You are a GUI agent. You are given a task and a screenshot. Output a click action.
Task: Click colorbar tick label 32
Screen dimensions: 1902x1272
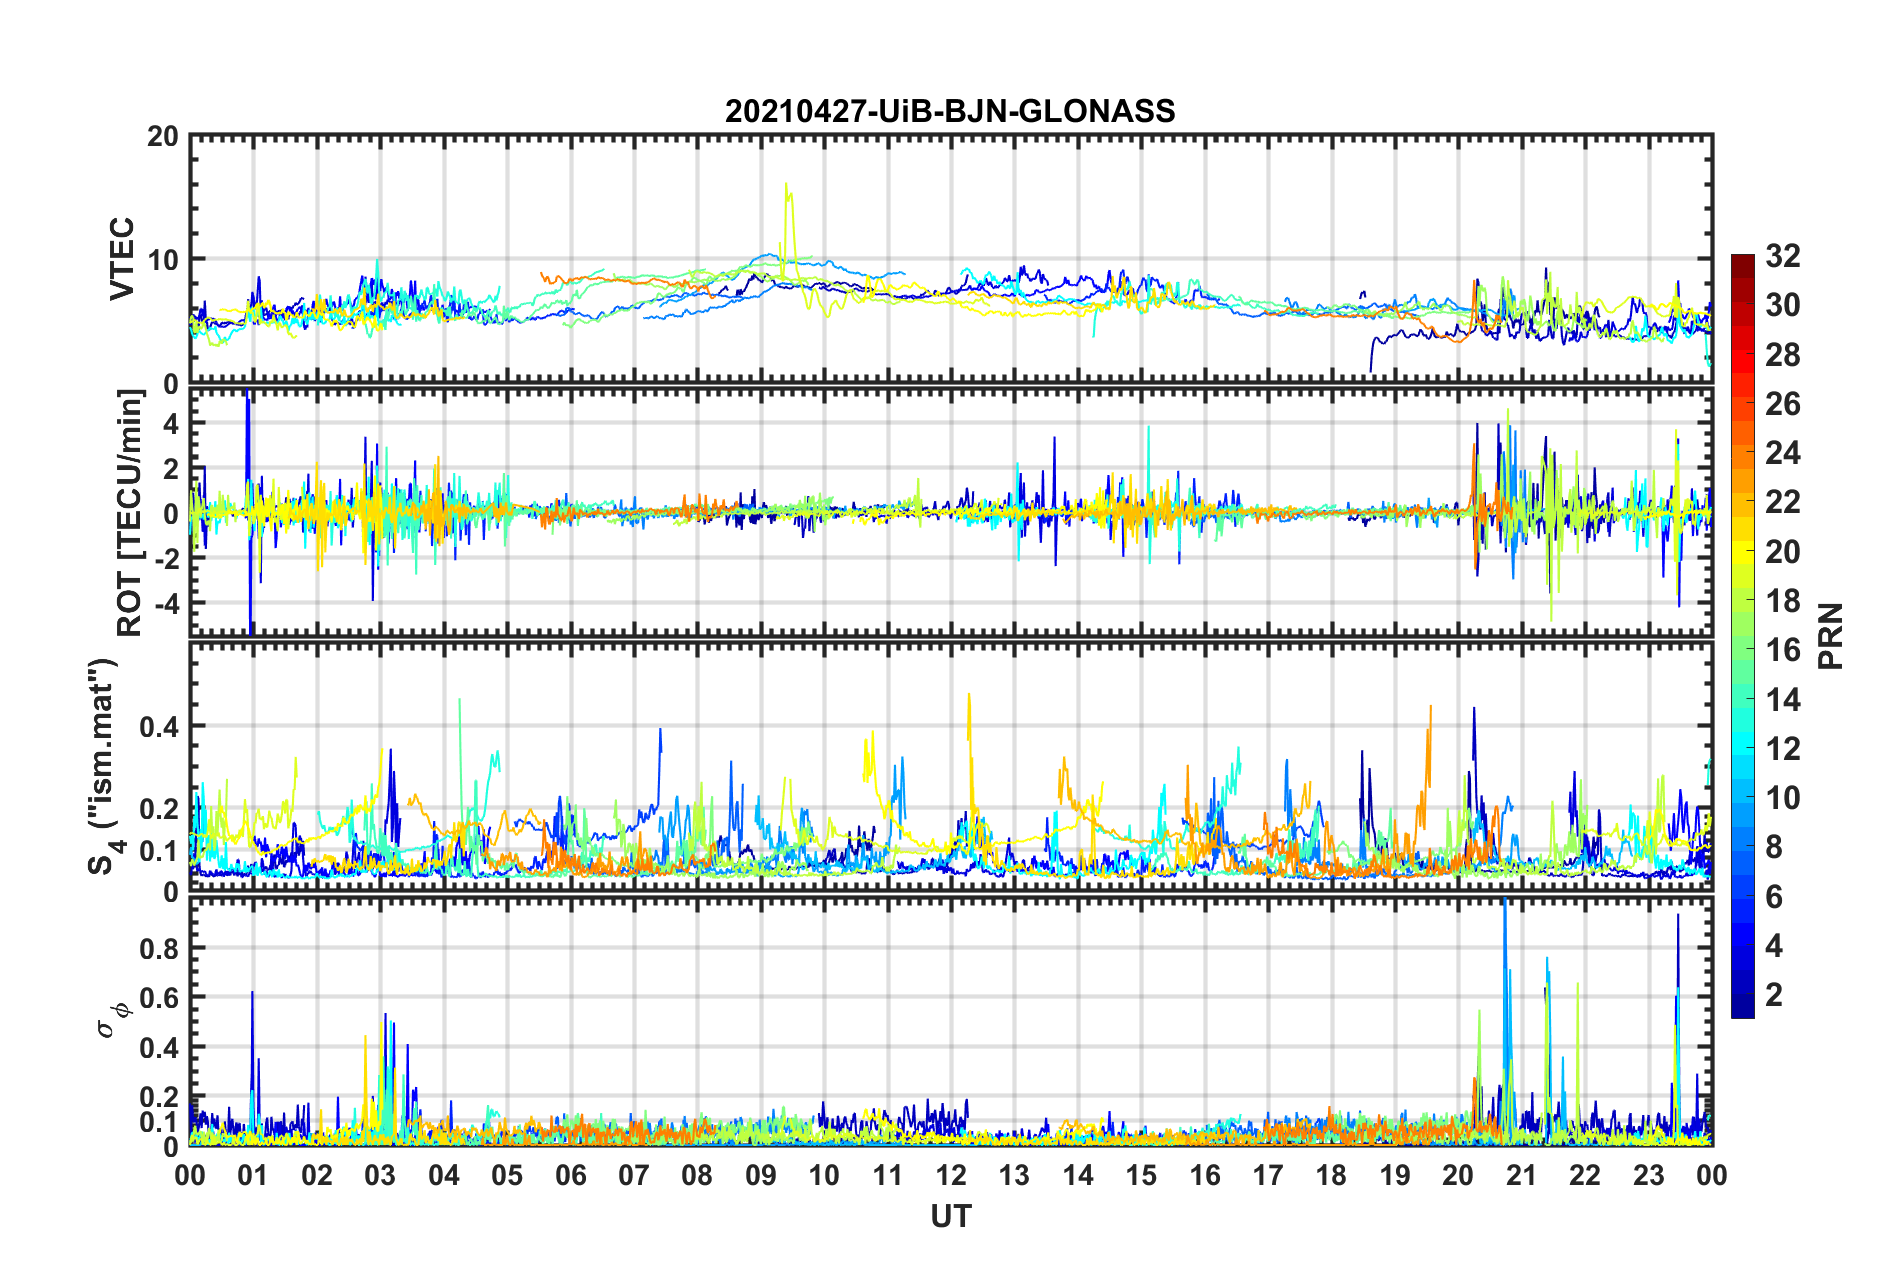(1783, 256)
